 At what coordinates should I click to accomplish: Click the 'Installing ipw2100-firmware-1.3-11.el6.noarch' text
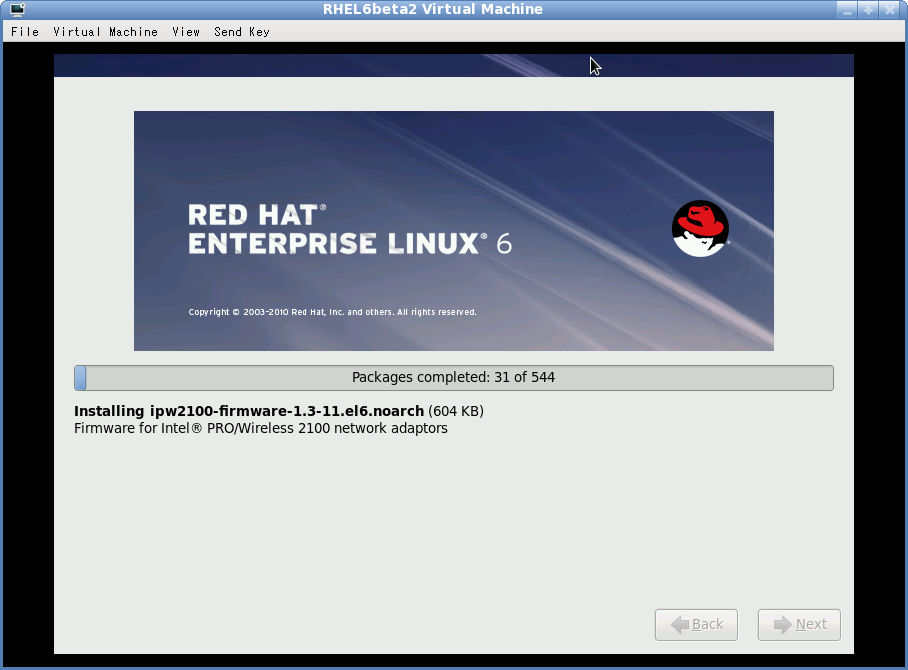(x=249, y=411)
